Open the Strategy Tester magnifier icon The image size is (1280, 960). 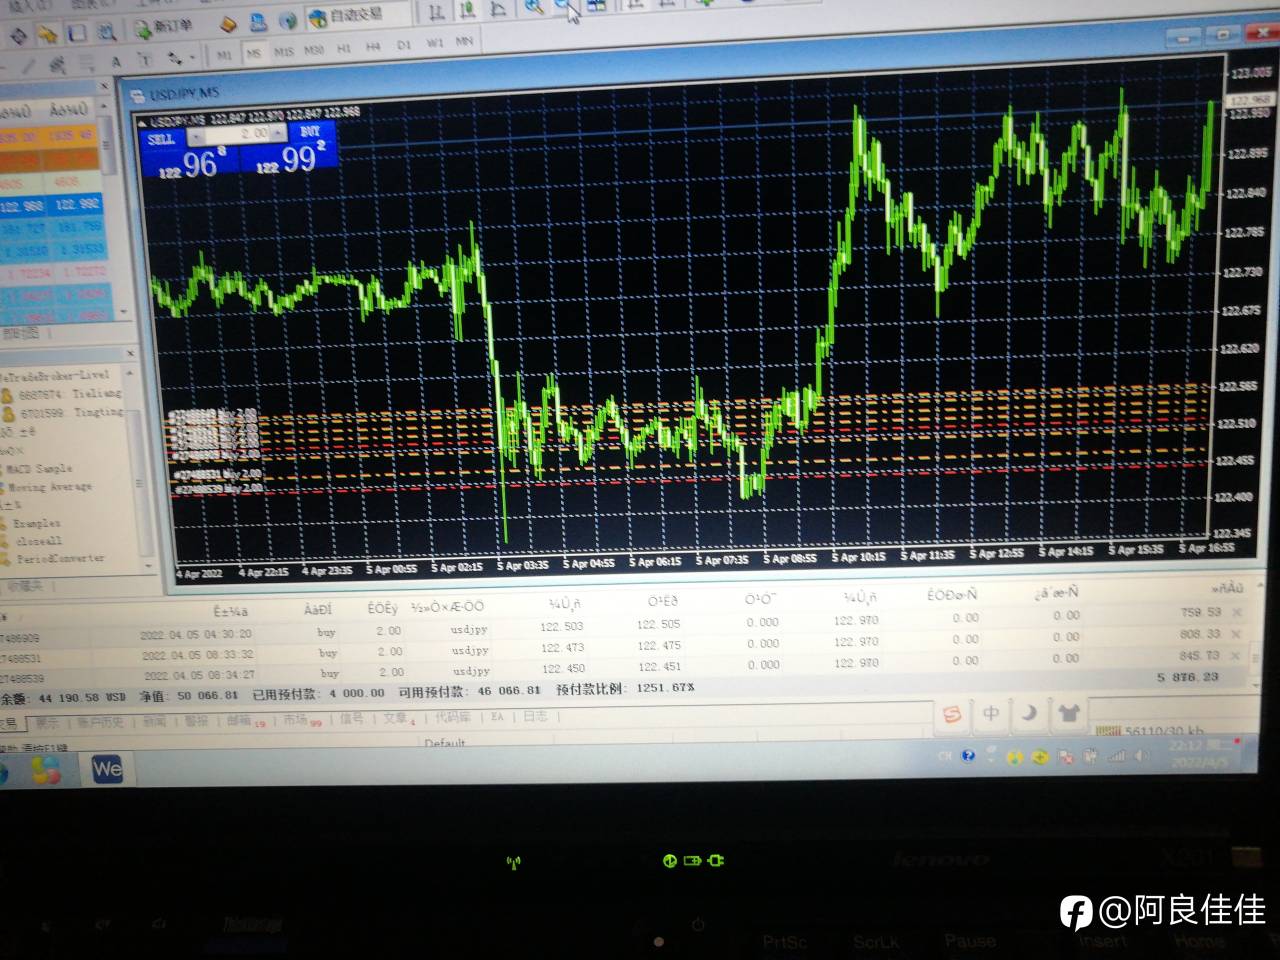pos(107,31)
